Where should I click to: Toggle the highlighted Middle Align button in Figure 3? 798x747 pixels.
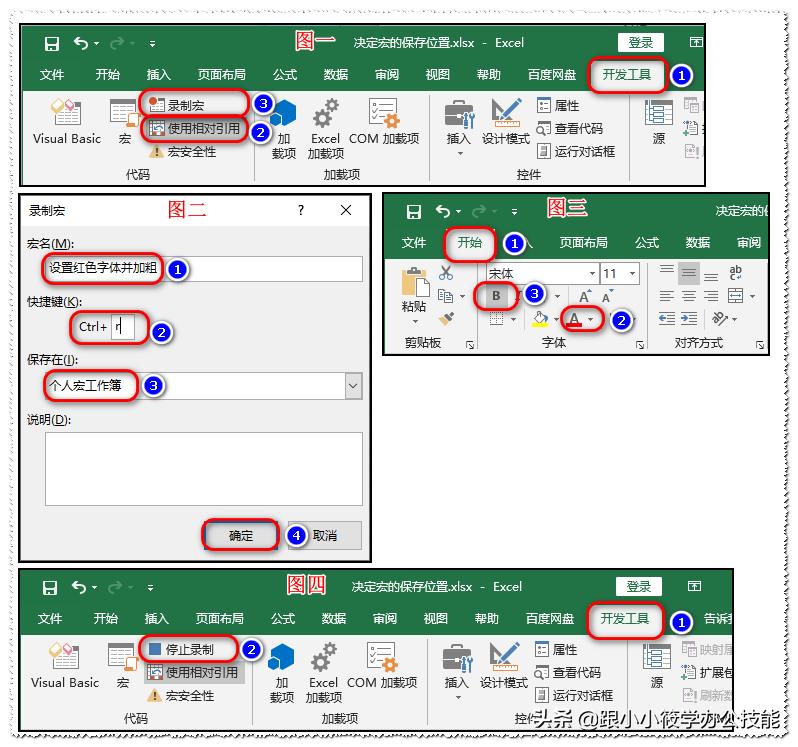click(x=689, y=273)
